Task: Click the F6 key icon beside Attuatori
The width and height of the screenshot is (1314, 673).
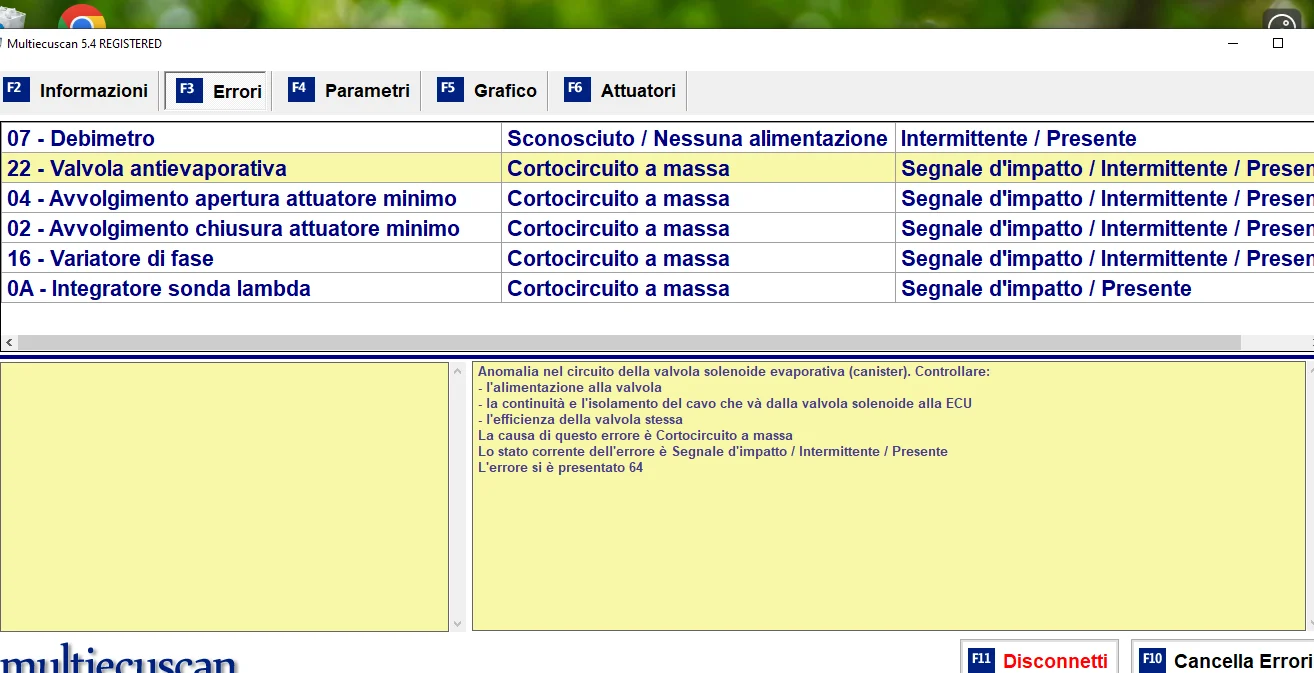Action: coord(577,89)
